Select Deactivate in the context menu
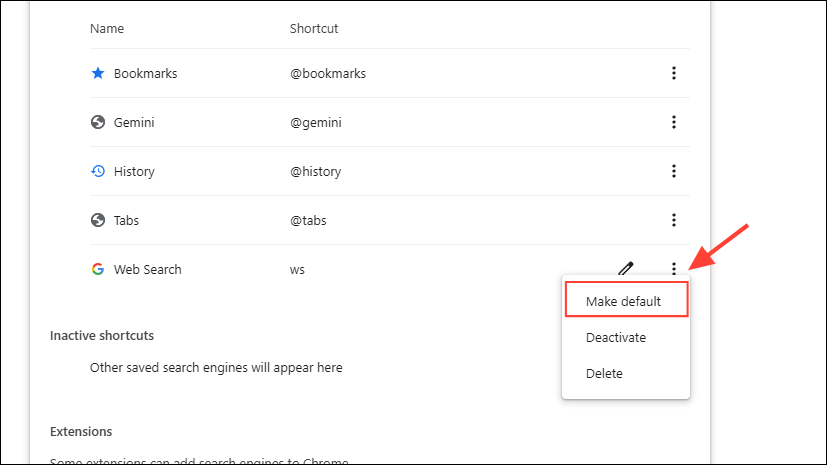This screenshot has height=465, width=827. click(616, 337)
